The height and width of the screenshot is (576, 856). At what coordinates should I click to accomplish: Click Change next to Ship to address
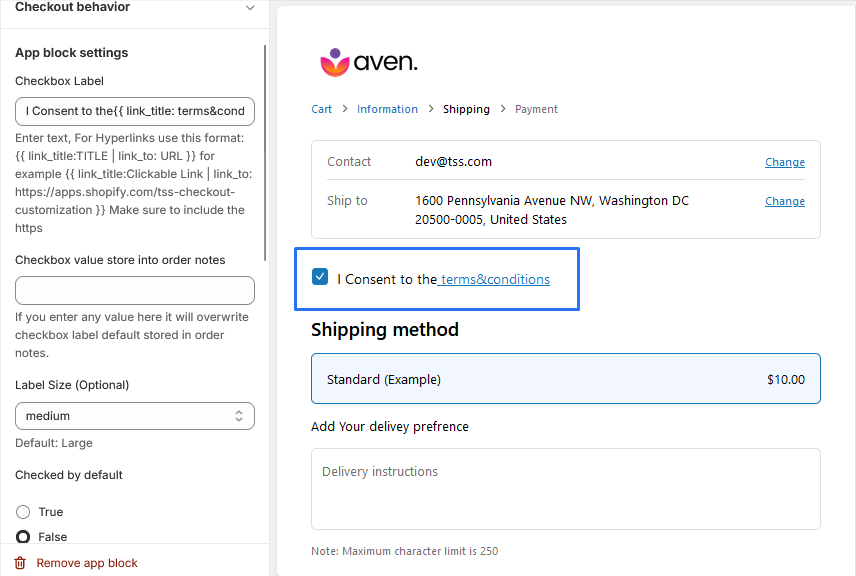coord(784,201)
